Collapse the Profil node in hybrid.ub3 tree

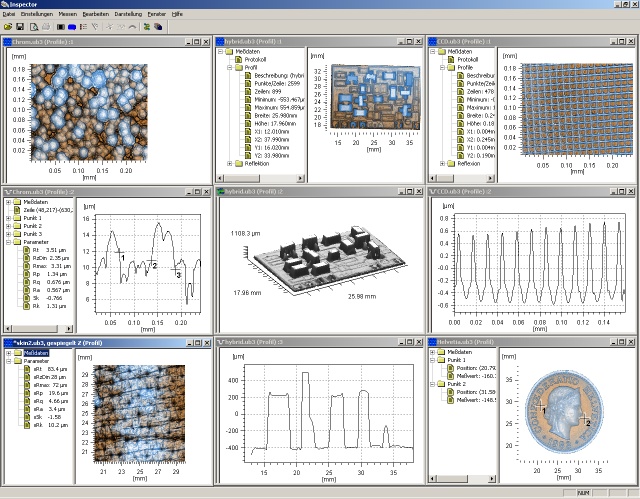click(228, 68)
